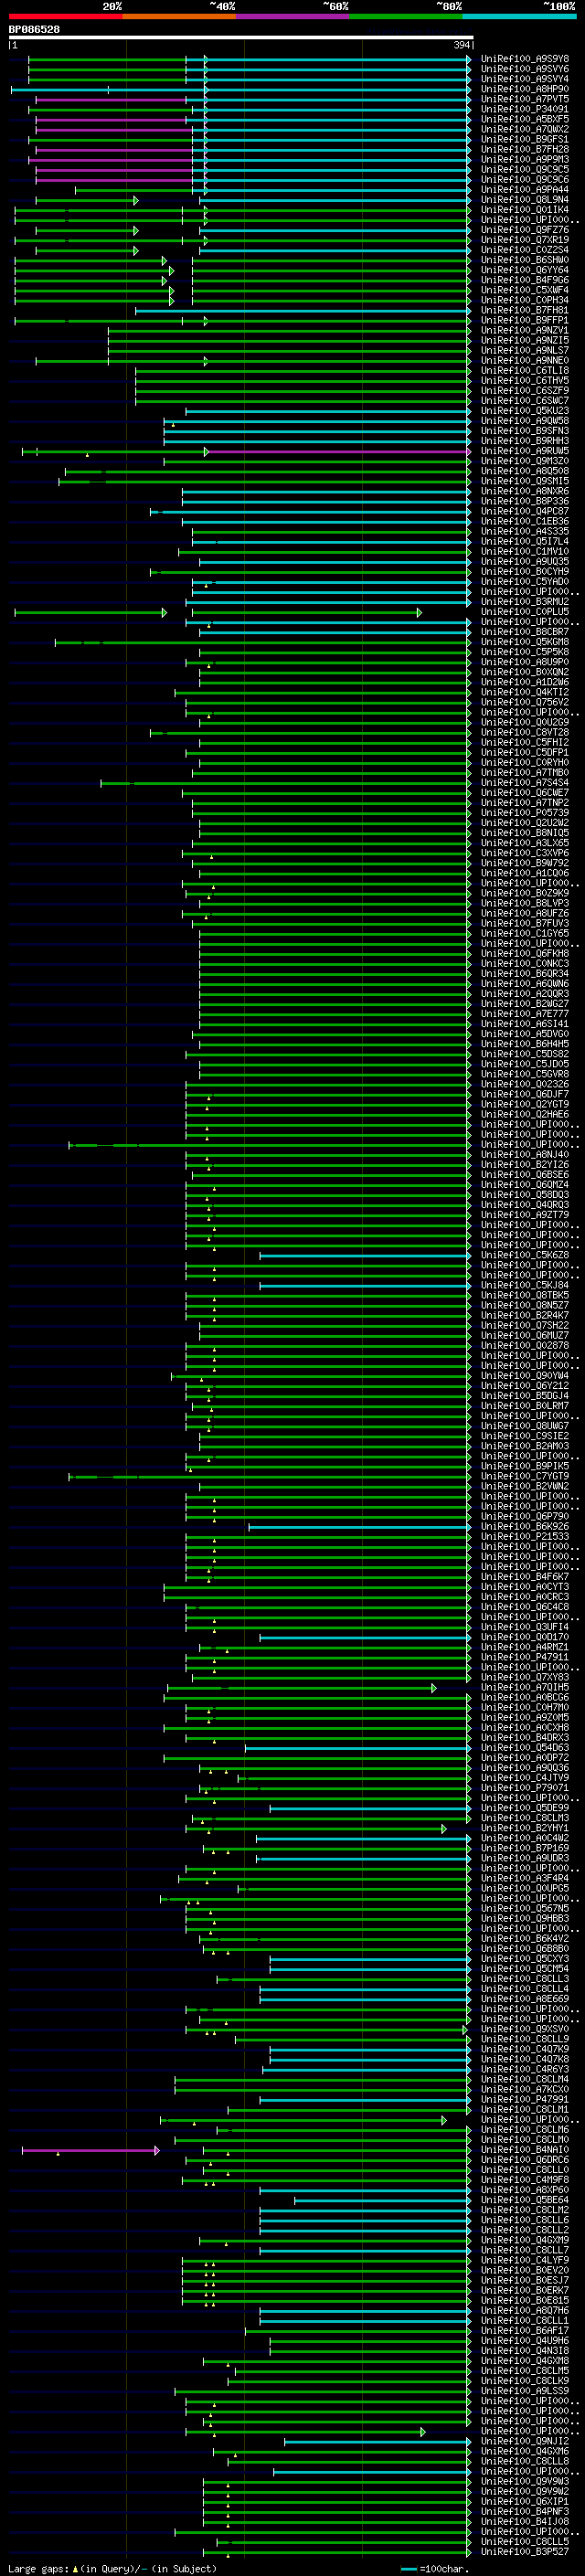Viewport: 585px width, 2576px height.
Task: Select hit label UniRef100_A9NZV1
Action: click(525, 330)
